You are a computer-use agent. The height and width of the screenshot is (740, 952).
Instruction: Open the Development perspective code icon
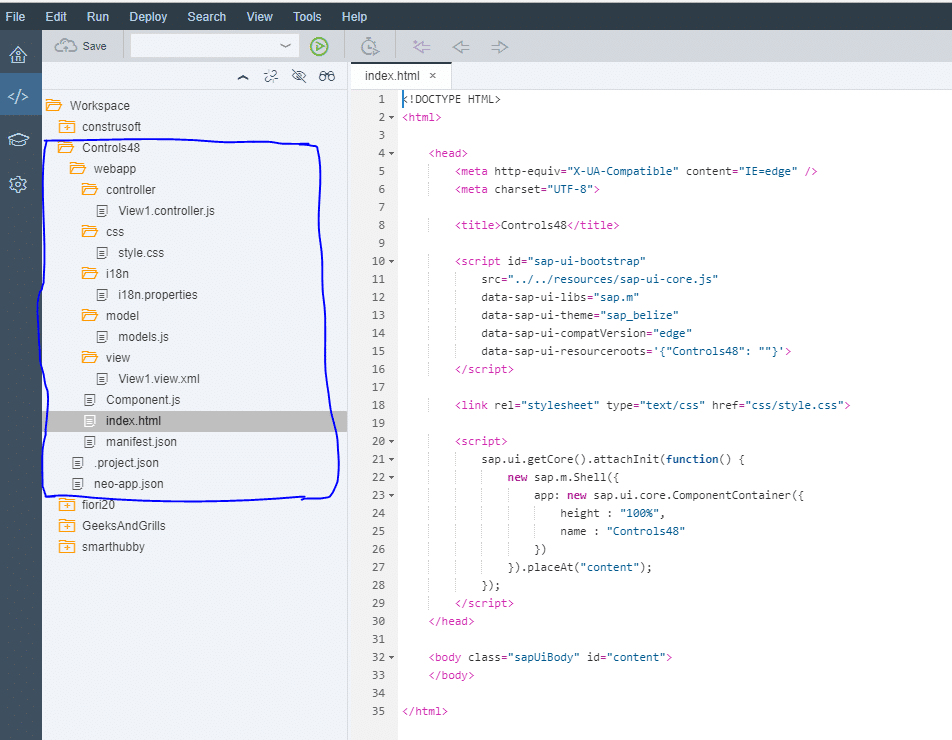(x=18, y=97)
